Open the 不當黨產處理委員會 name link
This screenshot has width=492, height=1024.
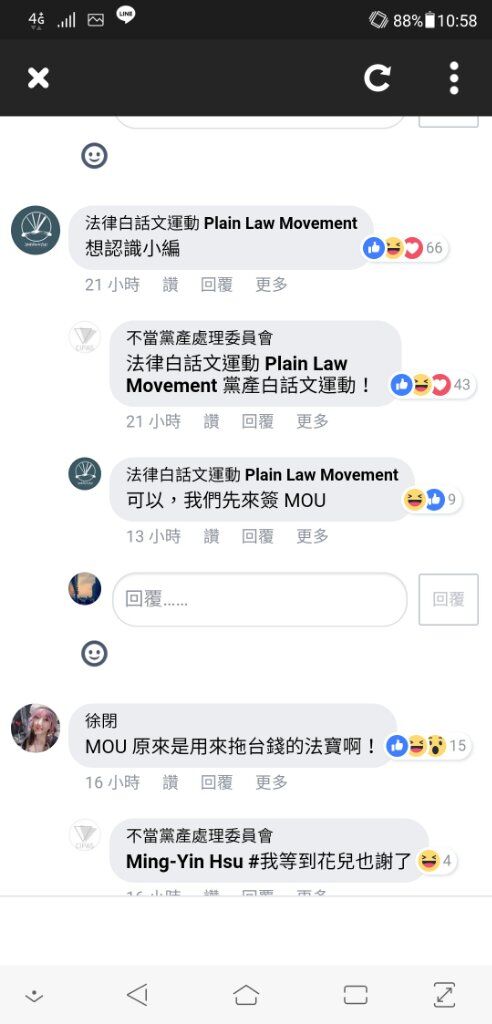pos(199,338)
